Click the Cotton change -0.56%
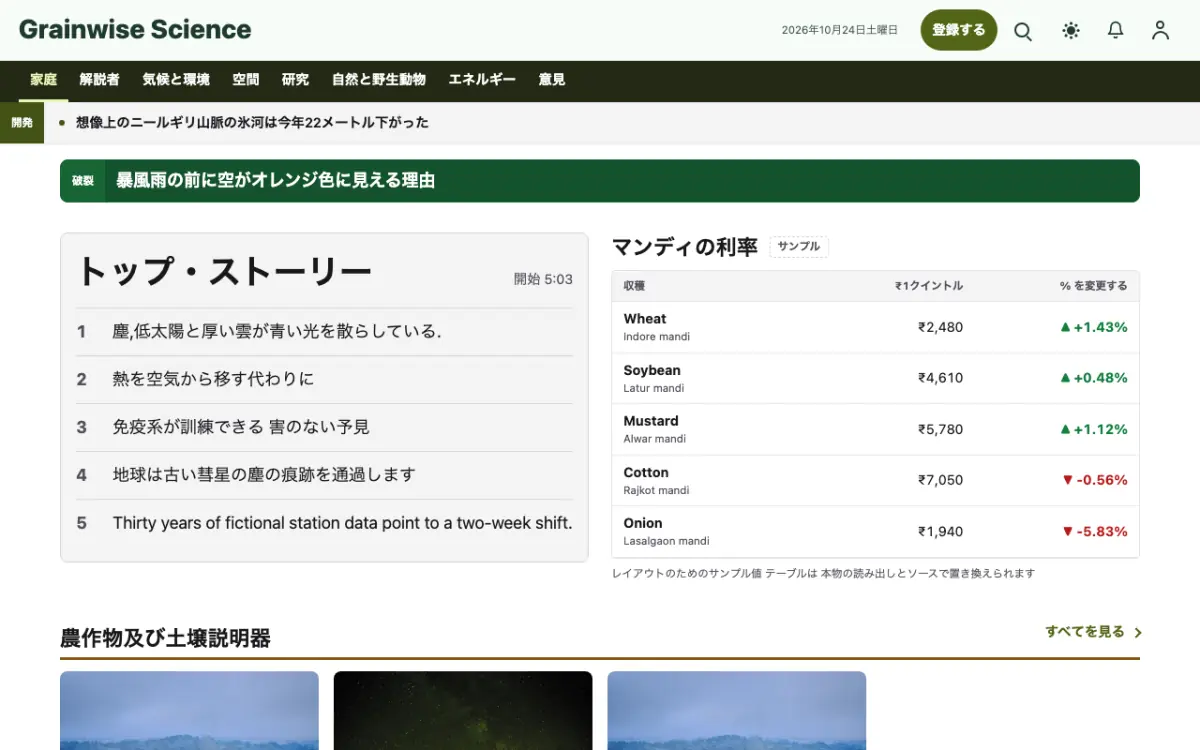The image size is (1200, 750). tap(1094, 480)
